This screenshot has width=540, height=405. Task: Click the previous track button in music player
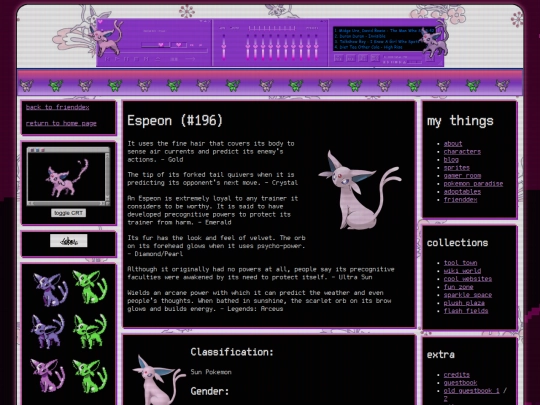pyautogui.click(x=107, y=59)
